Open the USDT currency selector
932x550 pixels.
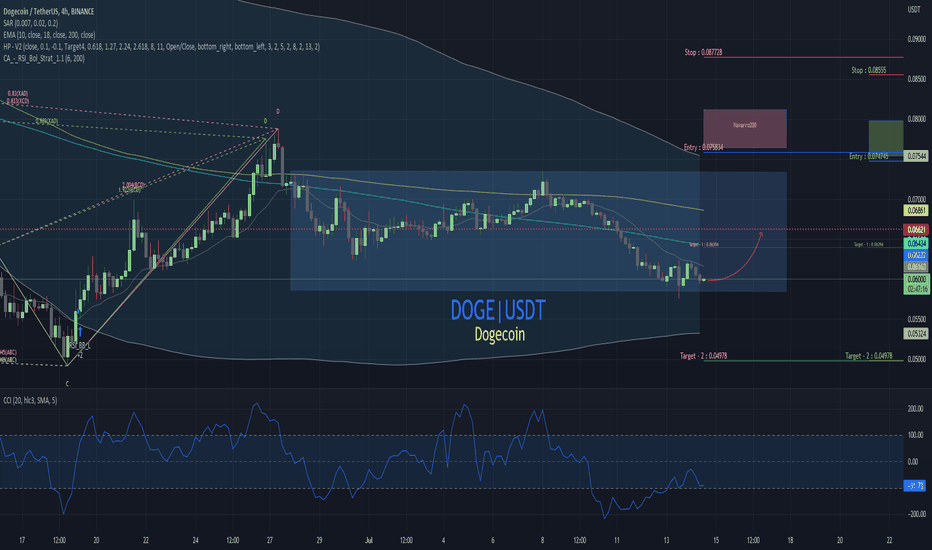(x=914, y=9)
